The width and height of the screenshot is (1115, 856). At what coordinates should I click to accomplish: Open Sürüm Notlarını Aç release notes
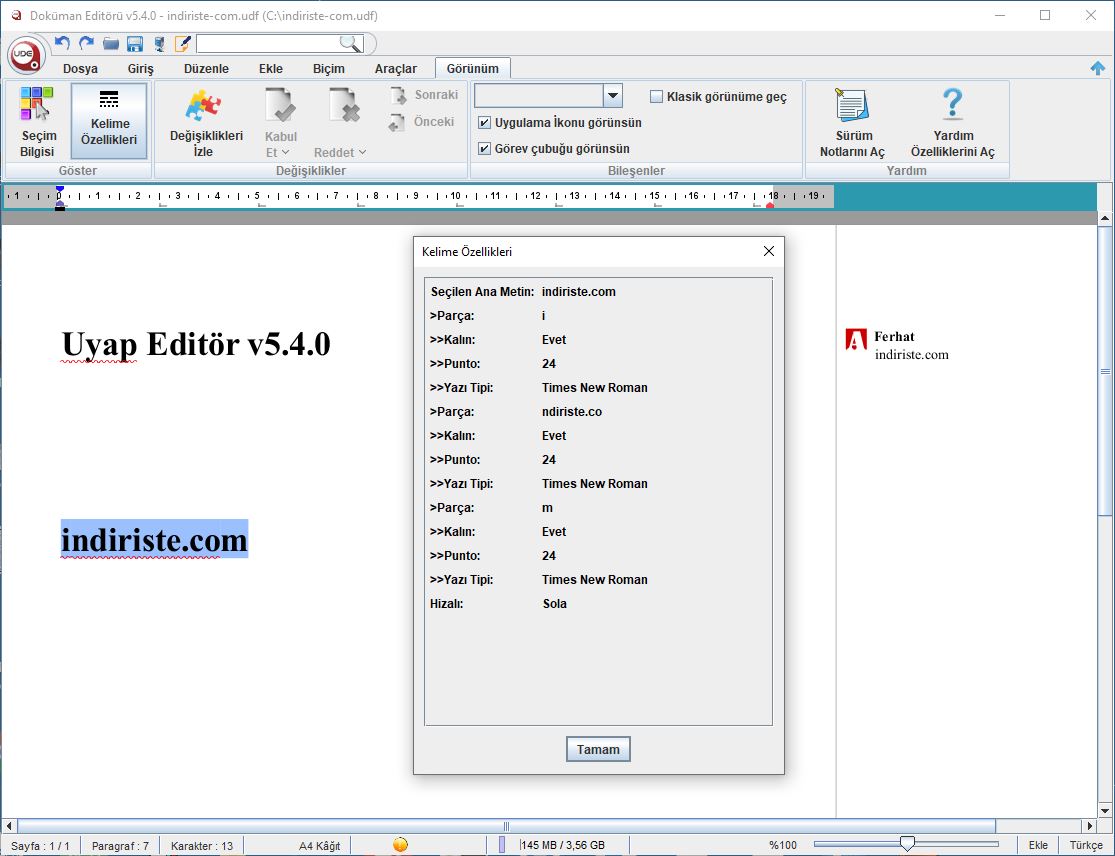click(x=852, y=122)
